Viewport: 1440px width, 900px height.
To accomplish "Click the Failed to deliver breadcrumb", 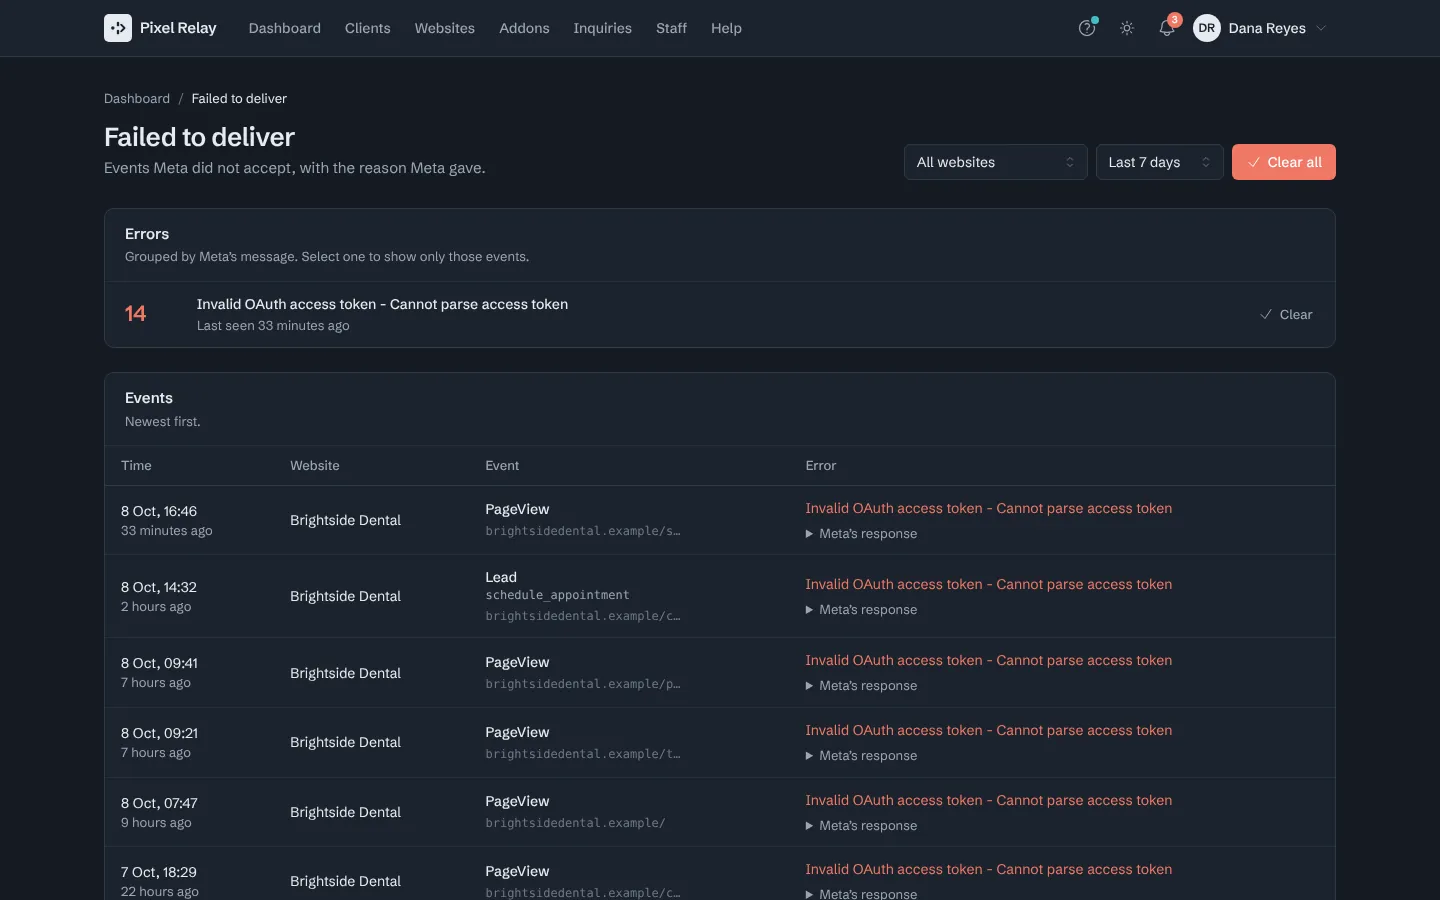I will 239,98.
